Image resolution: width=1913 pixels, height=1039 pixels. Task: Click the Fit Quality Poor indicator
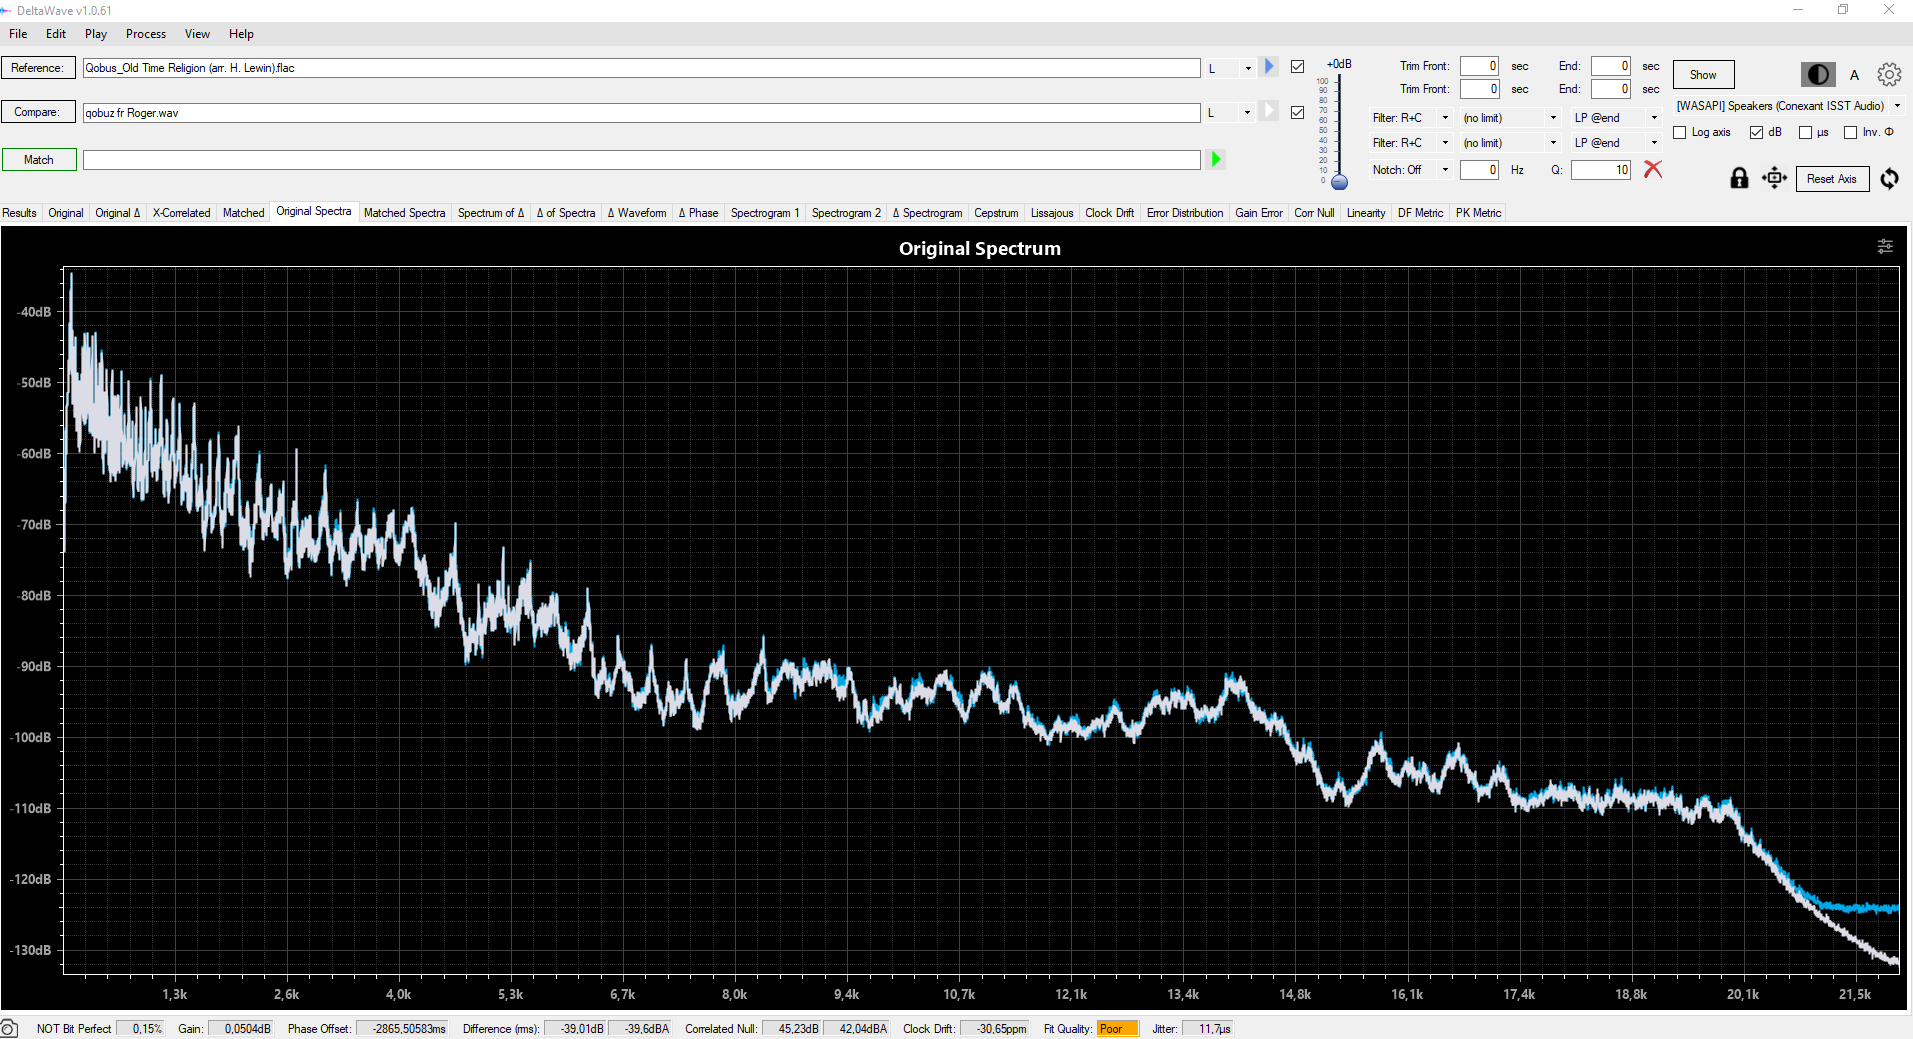click(x=1117, y=1029)
